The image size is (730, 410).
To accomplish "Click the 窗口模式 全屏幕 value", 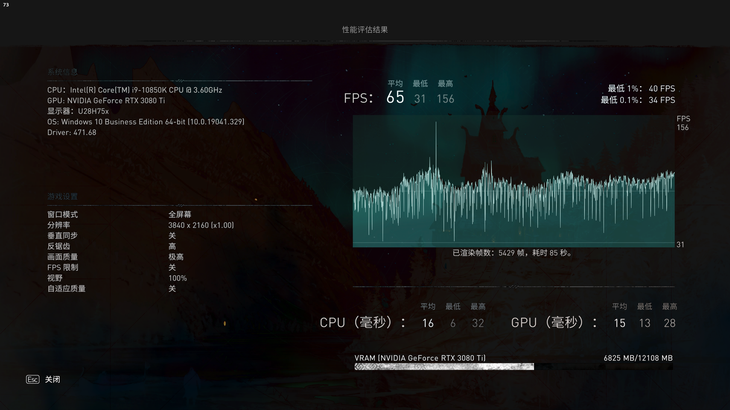I will 180,215.
